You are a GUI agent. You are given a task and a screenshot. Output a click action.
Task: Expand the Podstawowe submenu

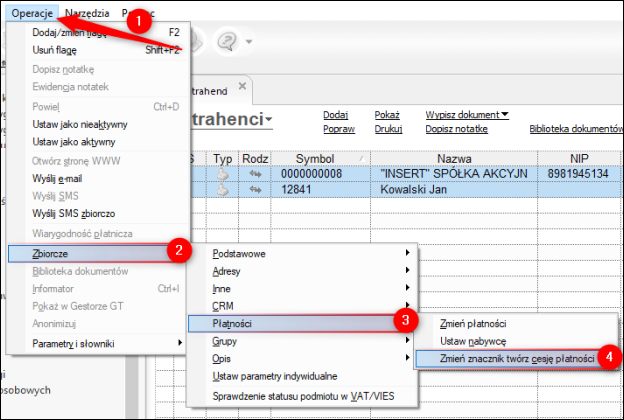pyautogui.click(x=302, y=254)
